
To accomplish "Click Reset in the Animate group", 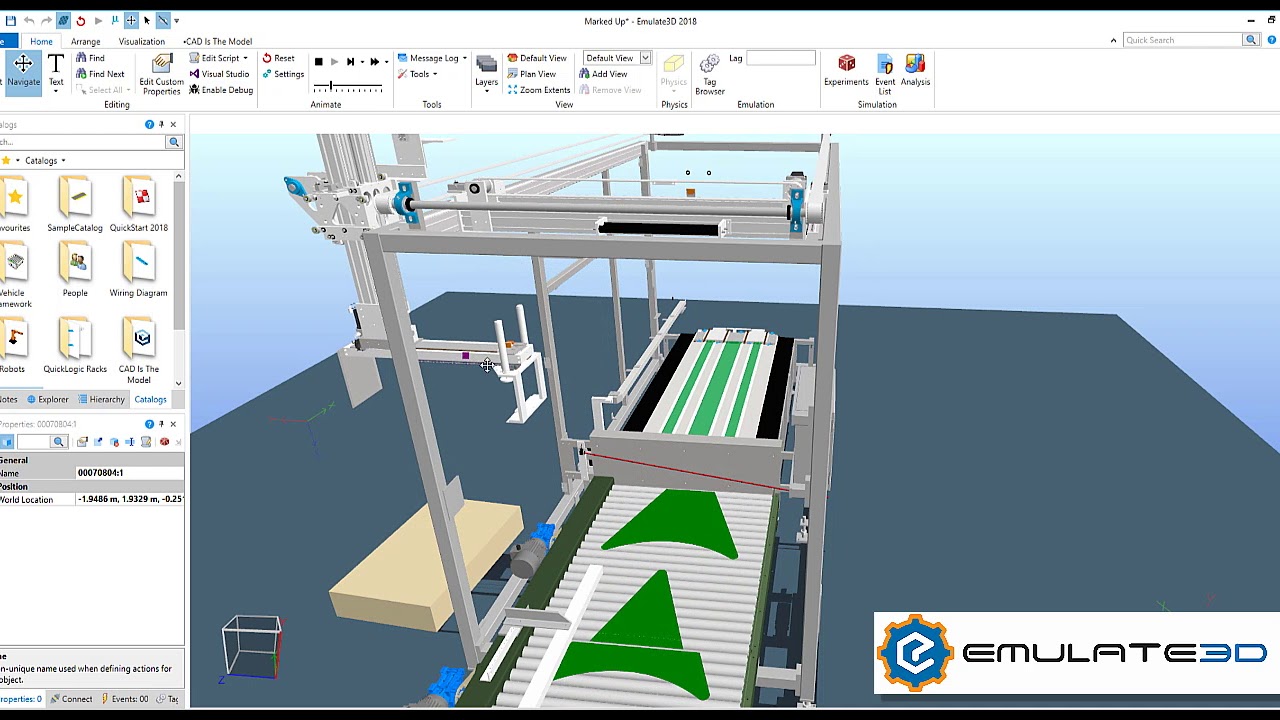I will 278,58.
